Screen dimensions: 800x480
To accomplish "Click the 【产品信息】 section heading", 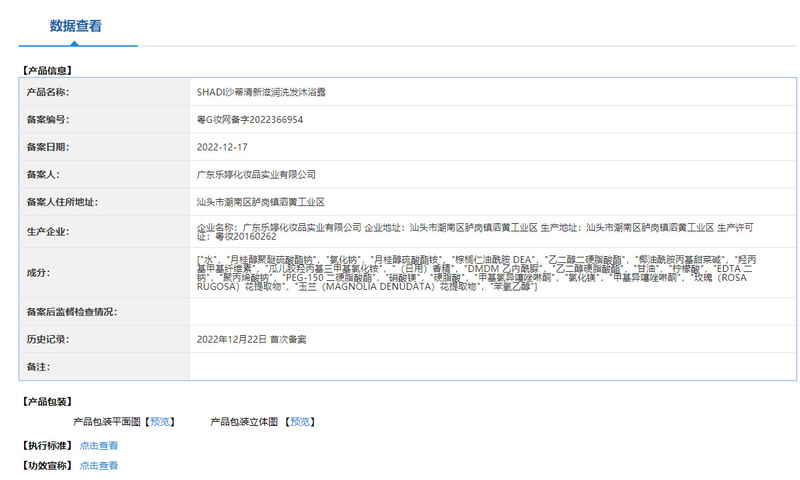I will (x=47, y=71).
